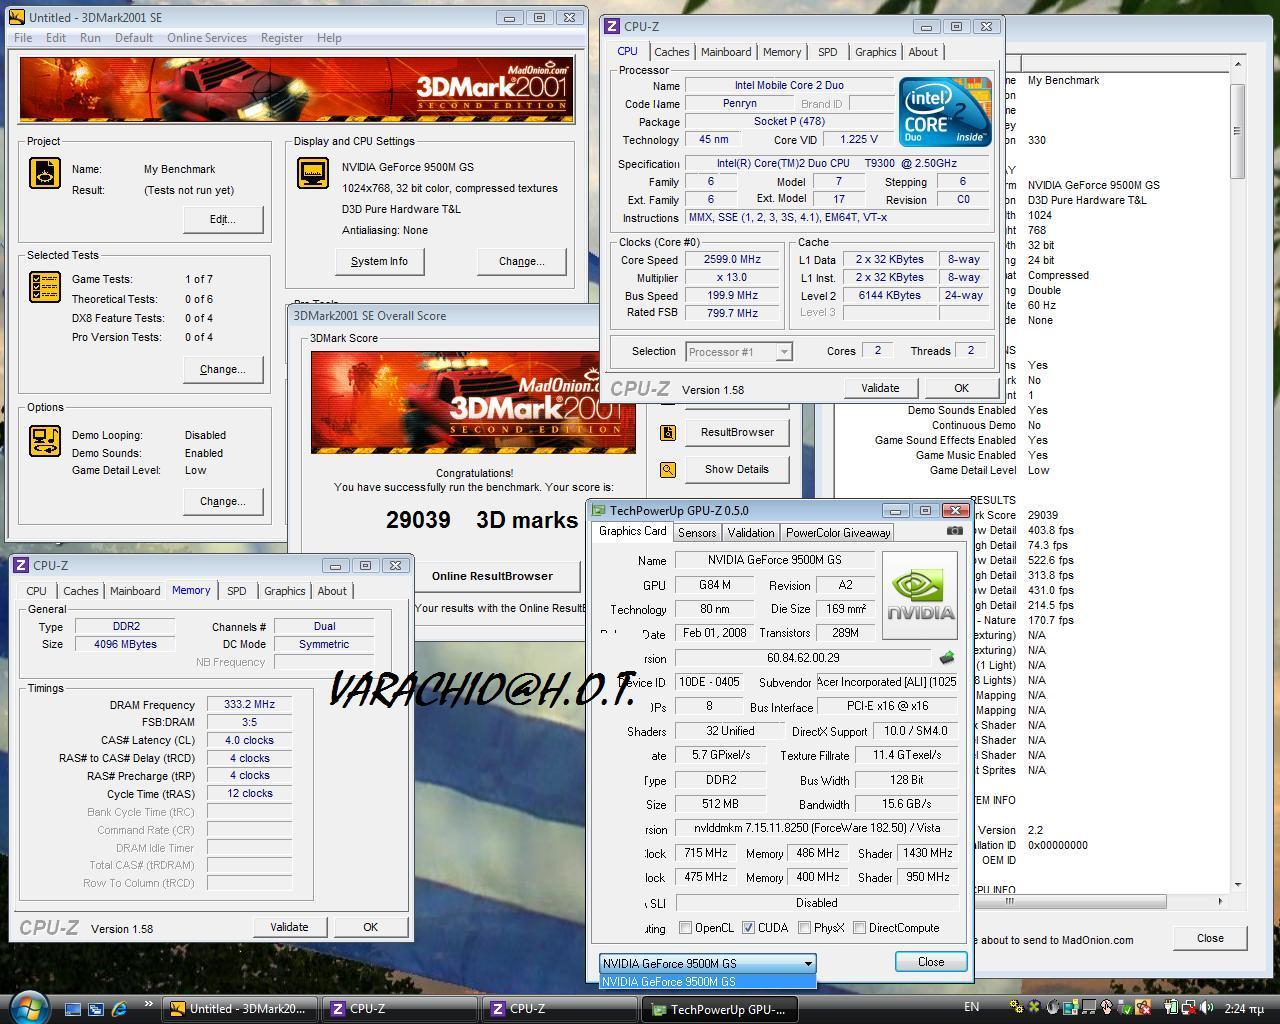
Task: Uncheck the CUDA checkbox
Action: click(748, 928)
